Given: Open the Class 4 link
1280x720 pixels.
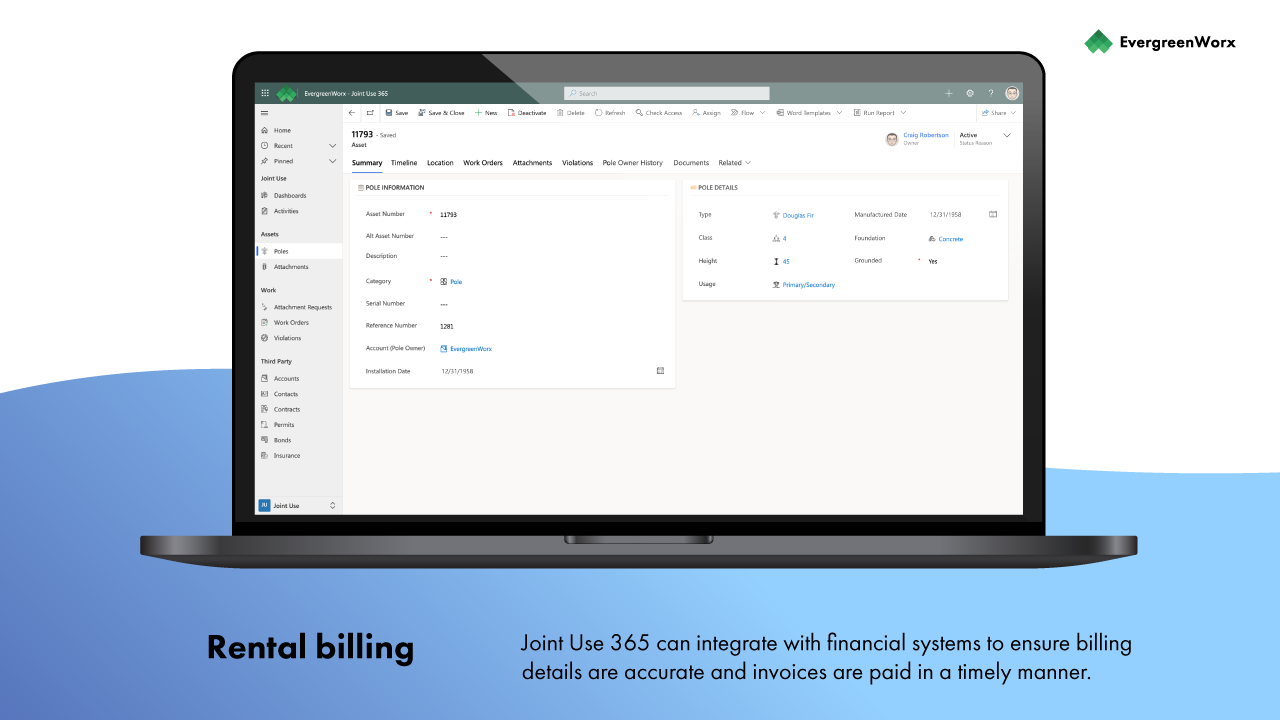Looking at the screenshot, I should tap(784, 239).
